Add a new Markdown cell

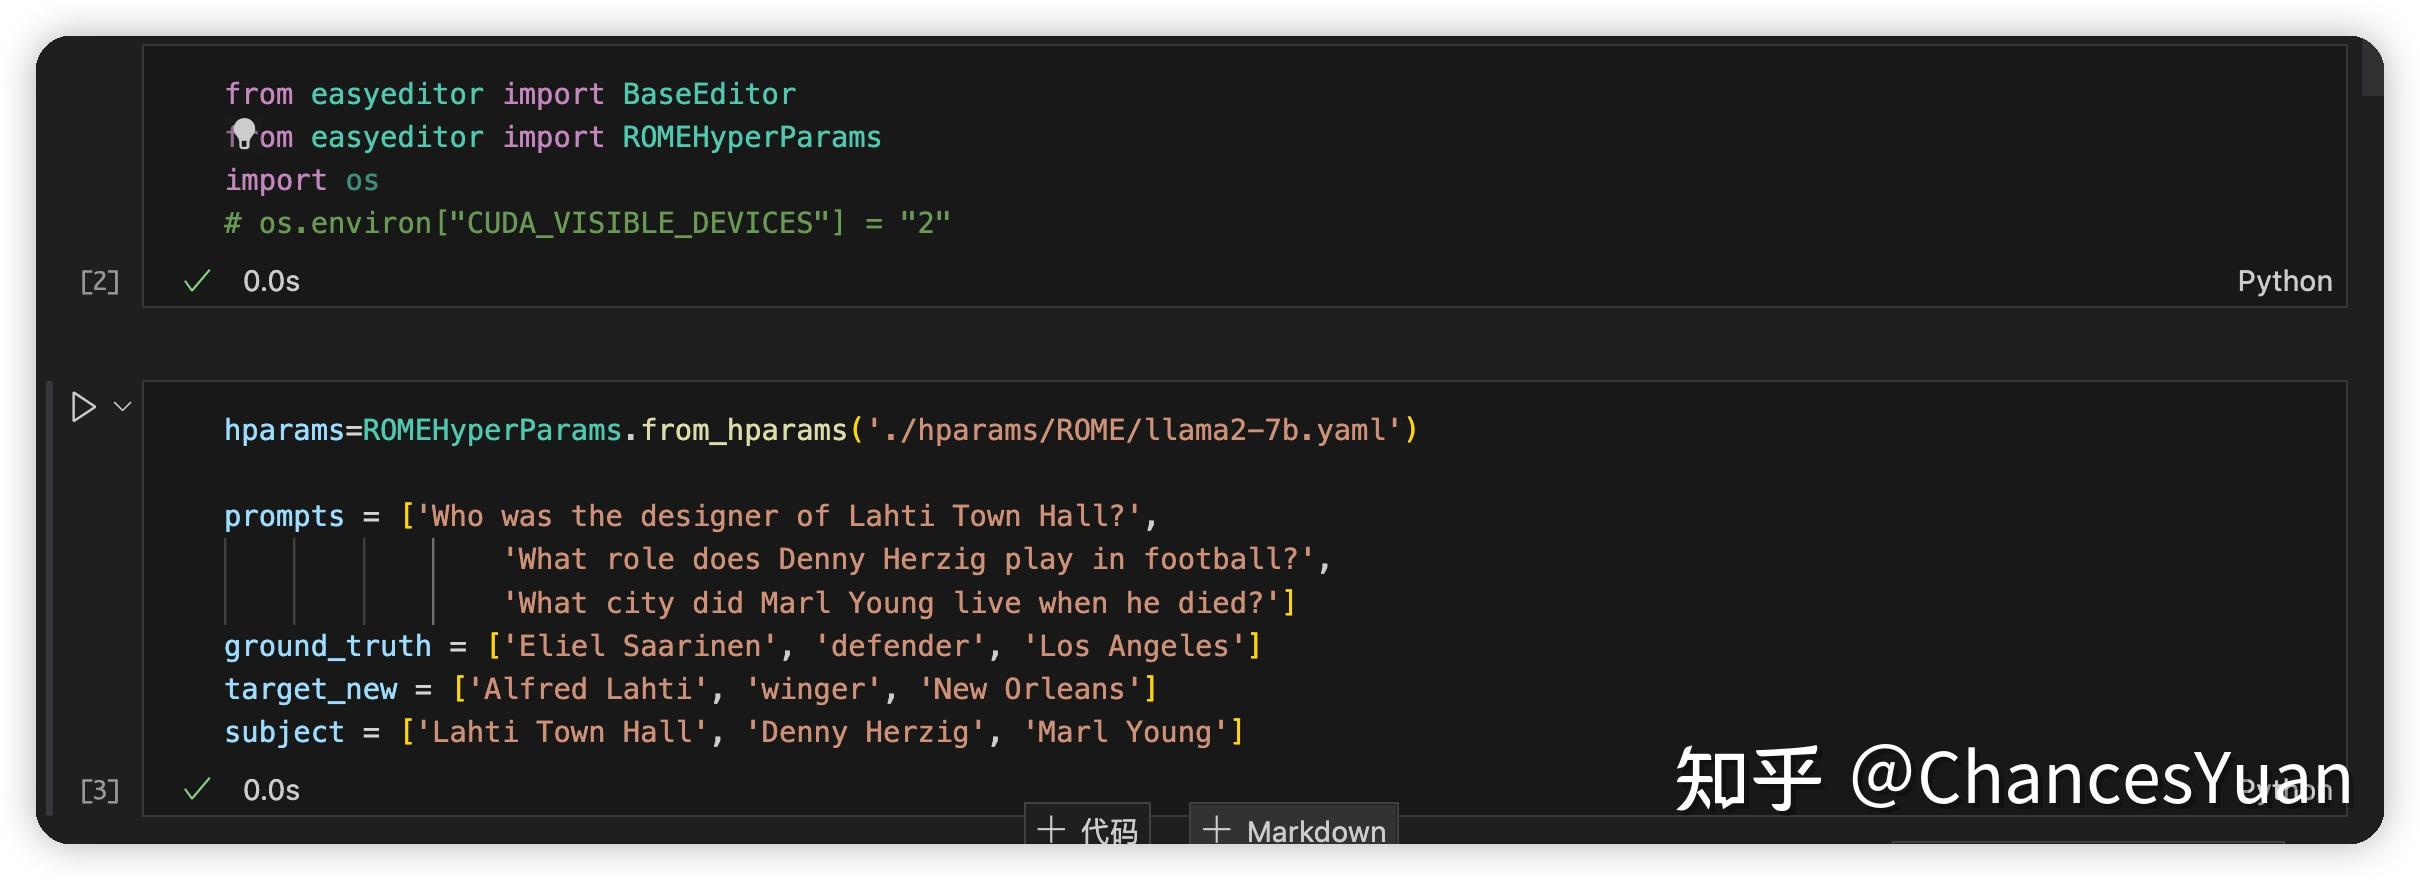tap(1294, 830)
